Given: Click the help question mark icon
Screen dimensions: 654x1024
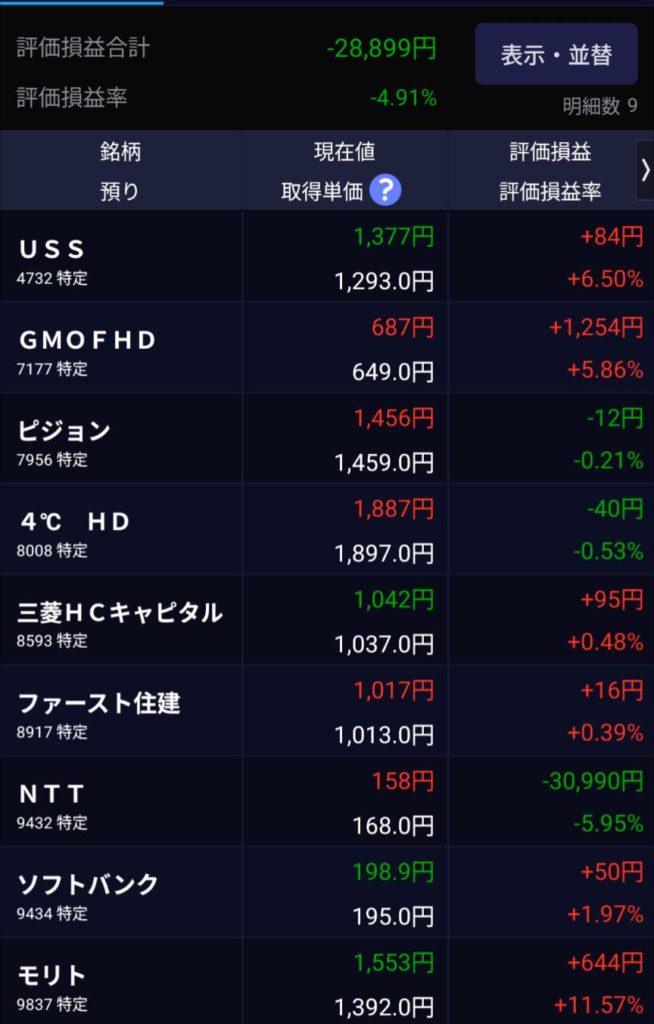Looking at the screenshot, I should (385, 190).
